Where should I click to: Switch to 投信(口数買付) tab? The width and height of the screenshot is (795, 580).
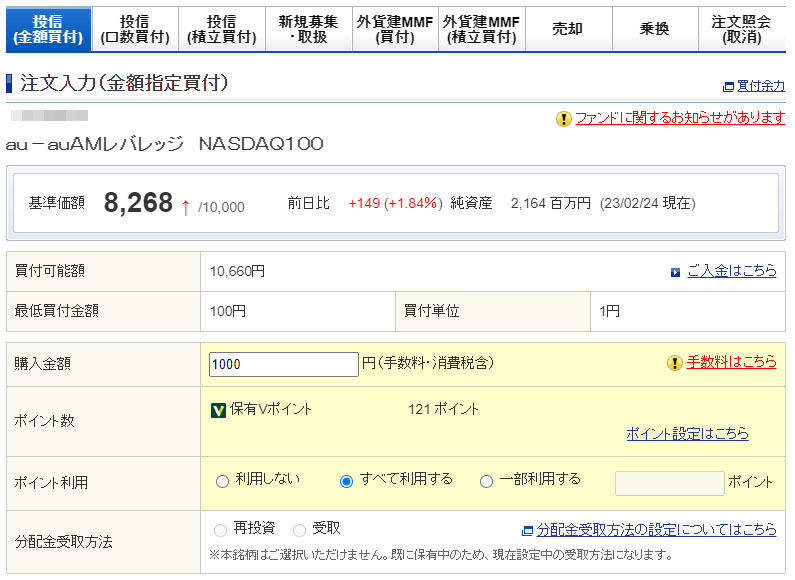coord(134,30)
